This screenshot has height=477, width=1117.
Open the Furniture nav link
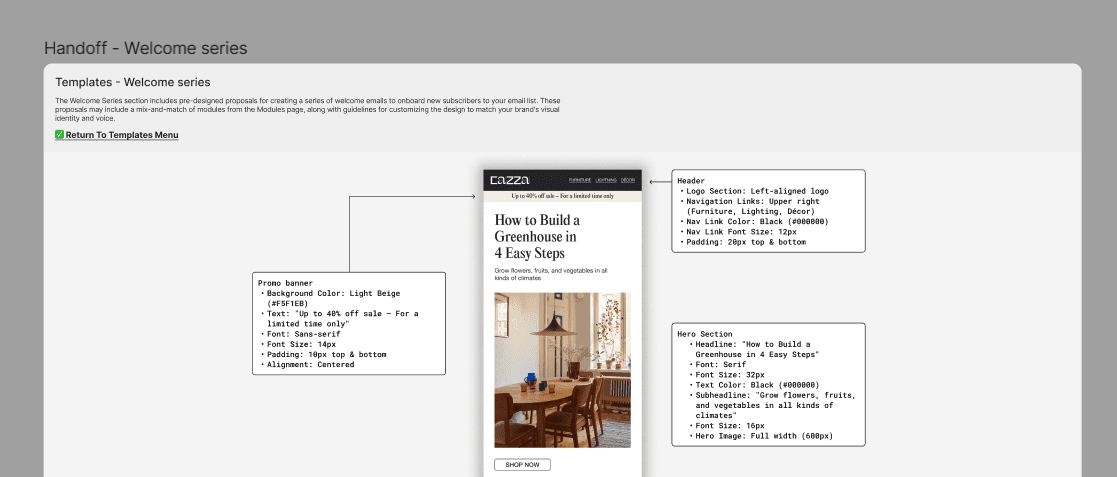[580, 180]
